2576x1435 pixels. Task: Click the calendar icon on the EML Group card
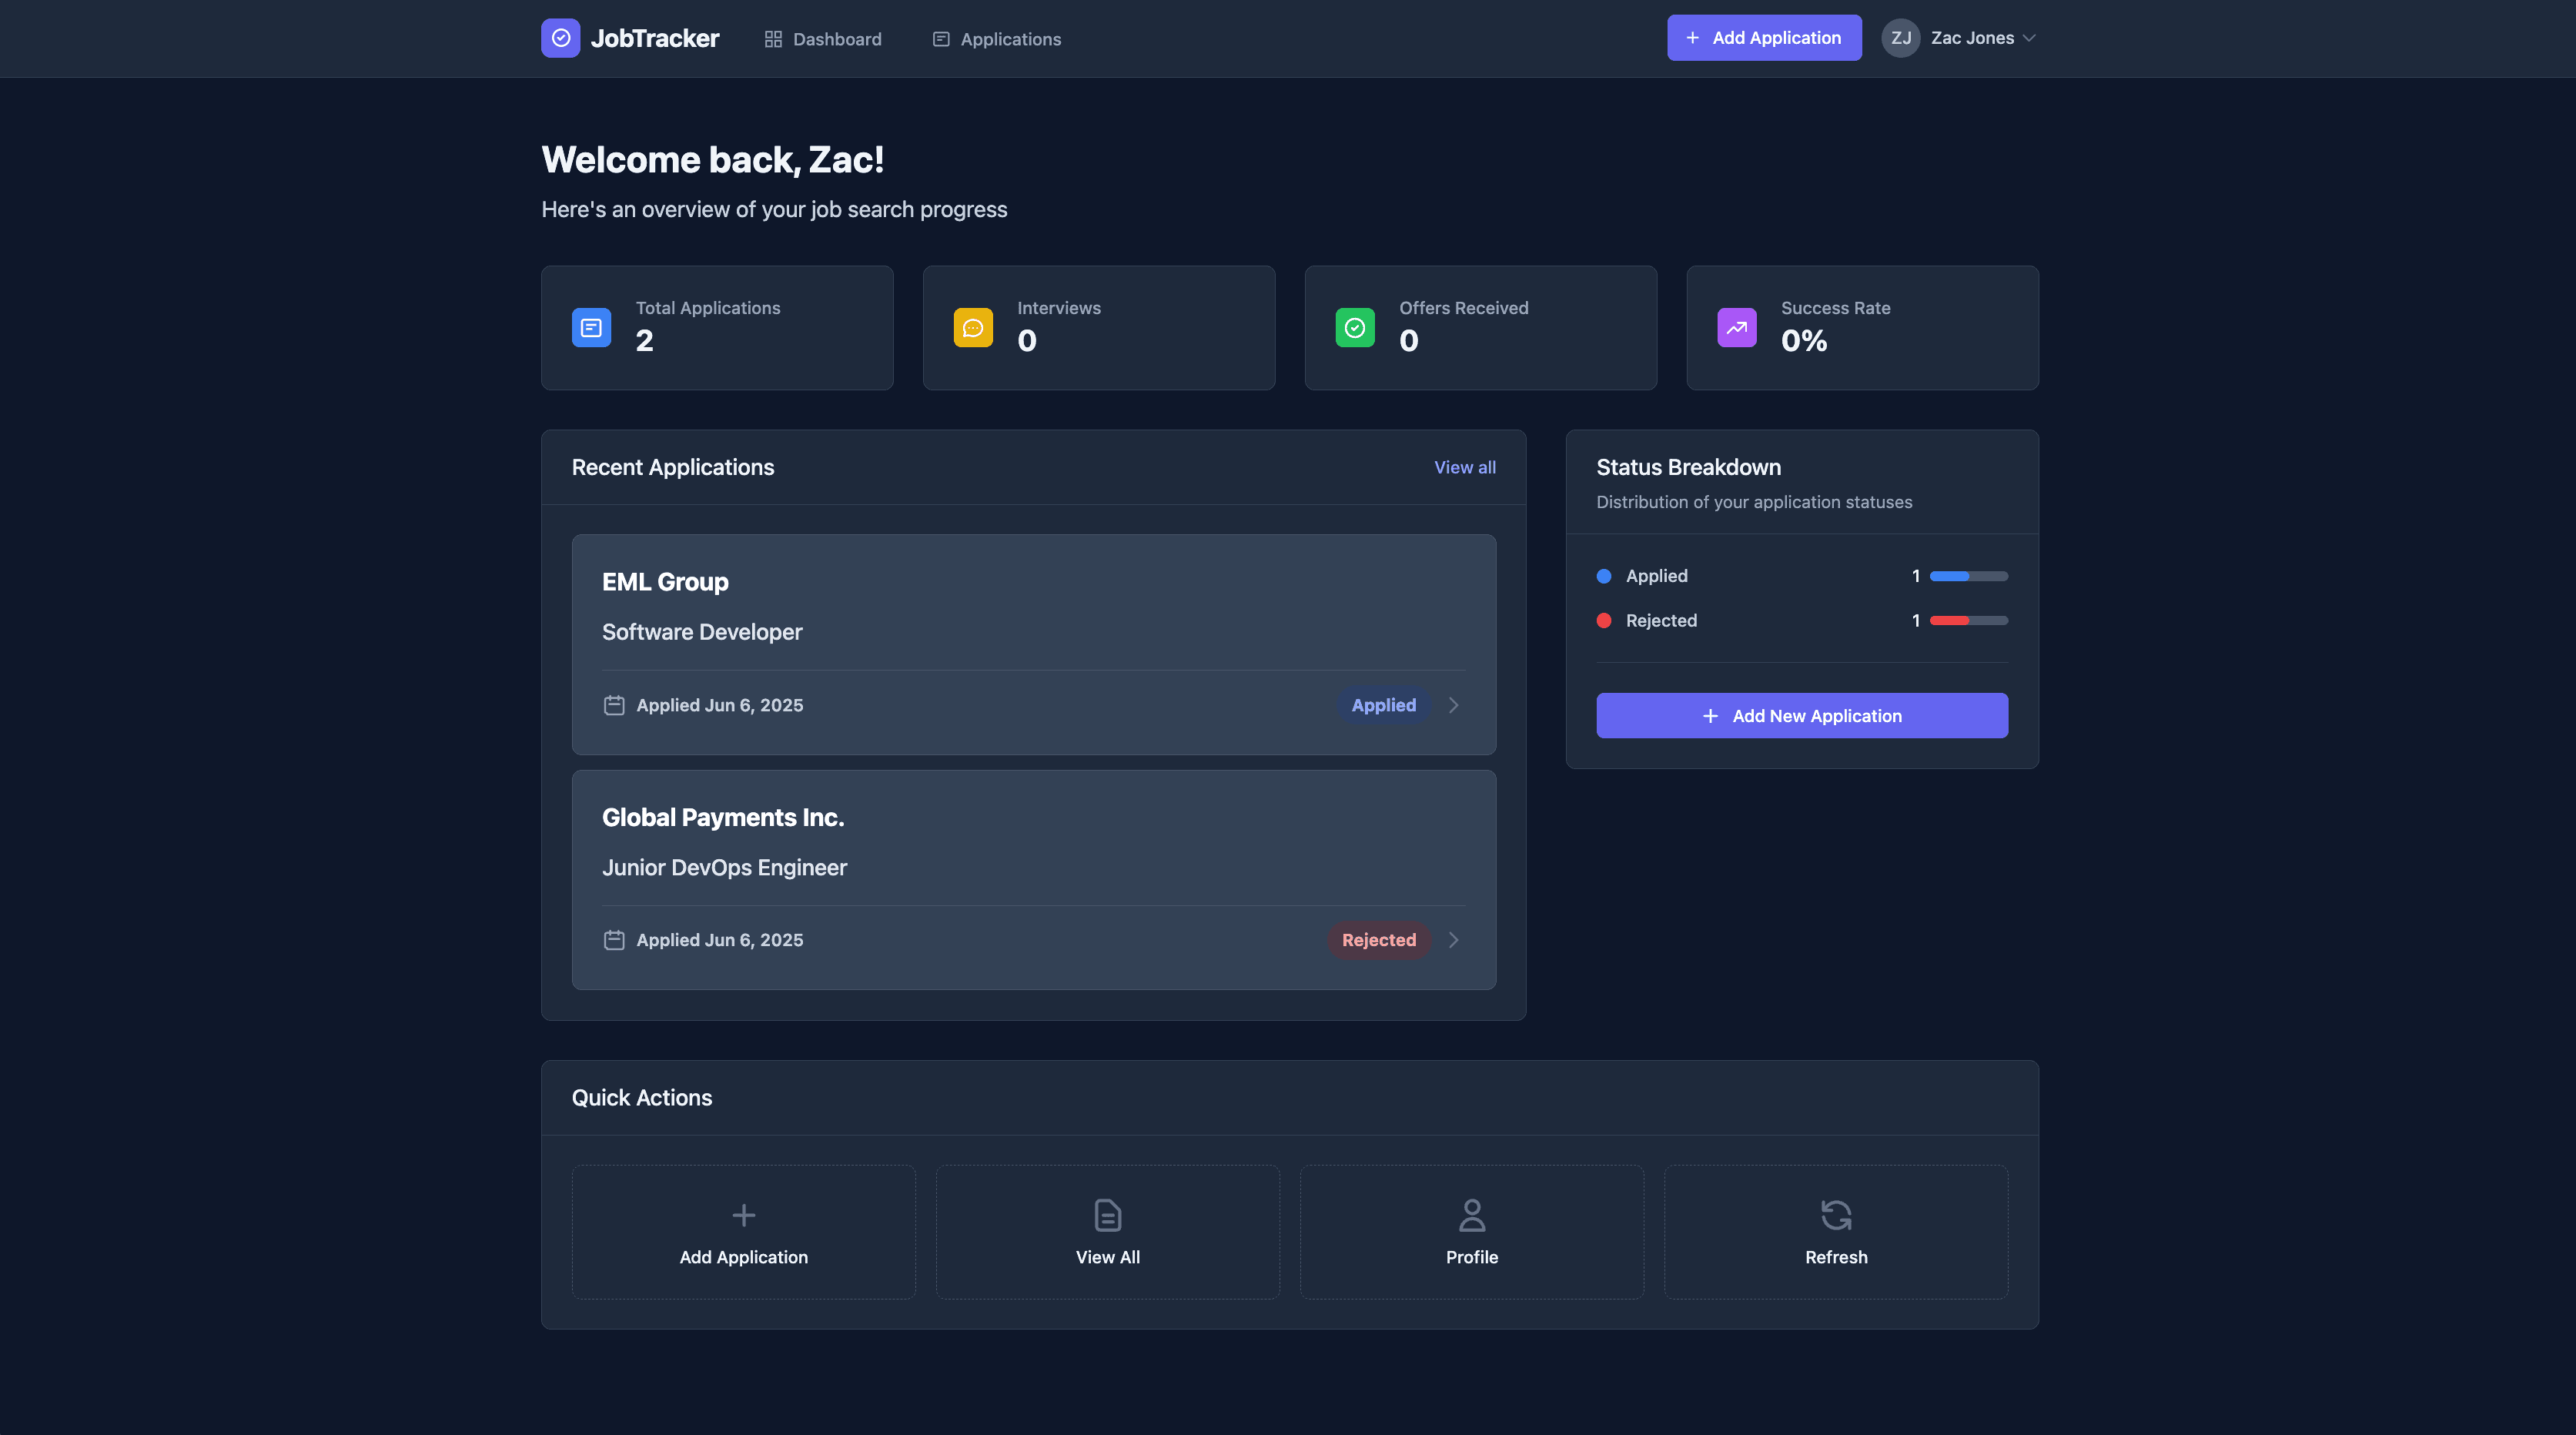pyautogui.click(x=615, y=705)
